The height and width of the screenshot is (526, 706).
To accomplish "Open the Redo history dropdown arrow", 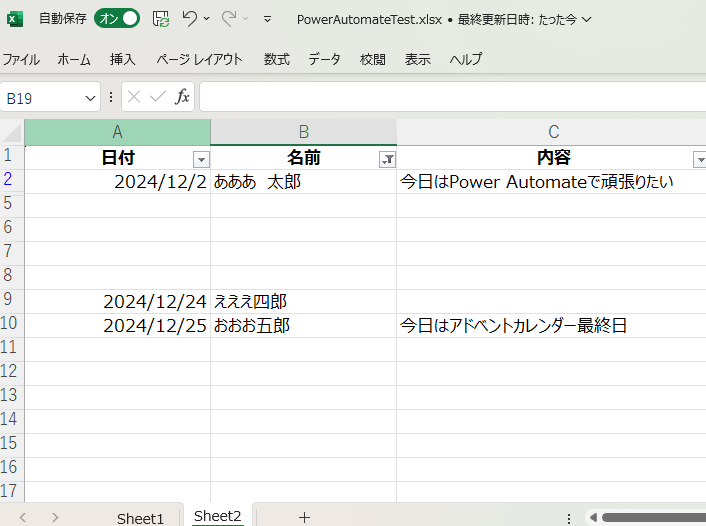I will click(246, 18).
